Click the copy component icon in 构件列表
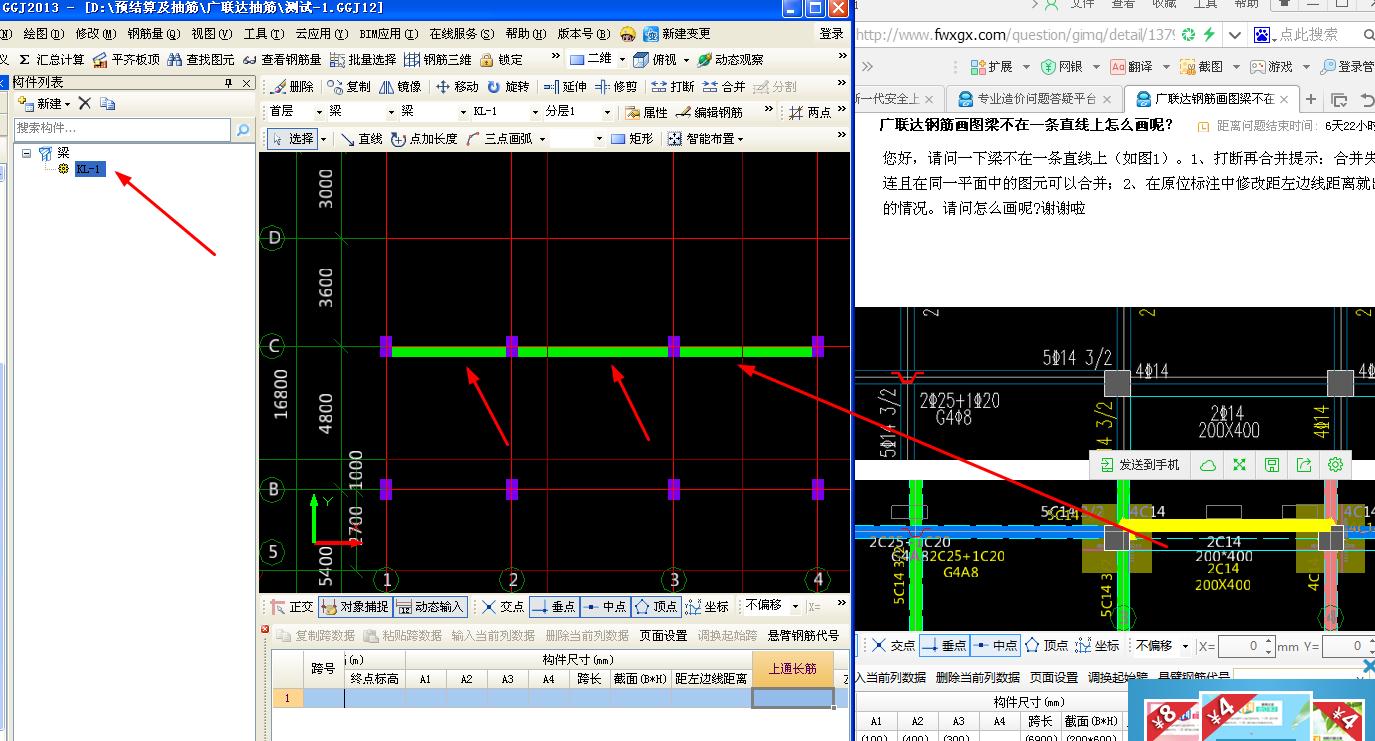1375x741 pixels. [x=108, y=103]
